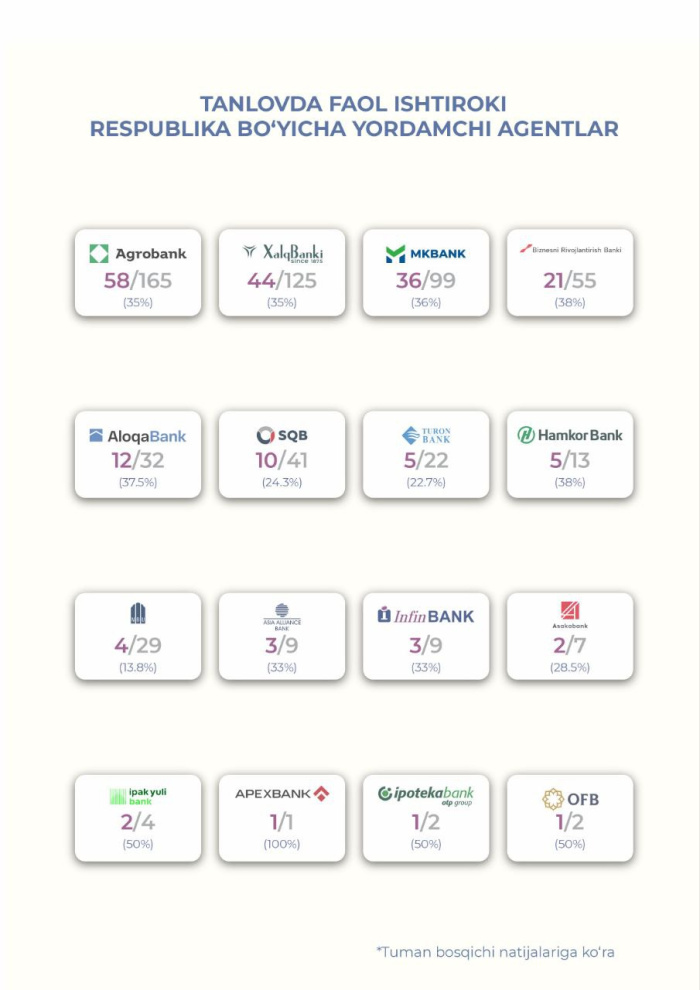Select the AloqaBank logo
Viewport: 700px width, 990px height.
(138, 435)
